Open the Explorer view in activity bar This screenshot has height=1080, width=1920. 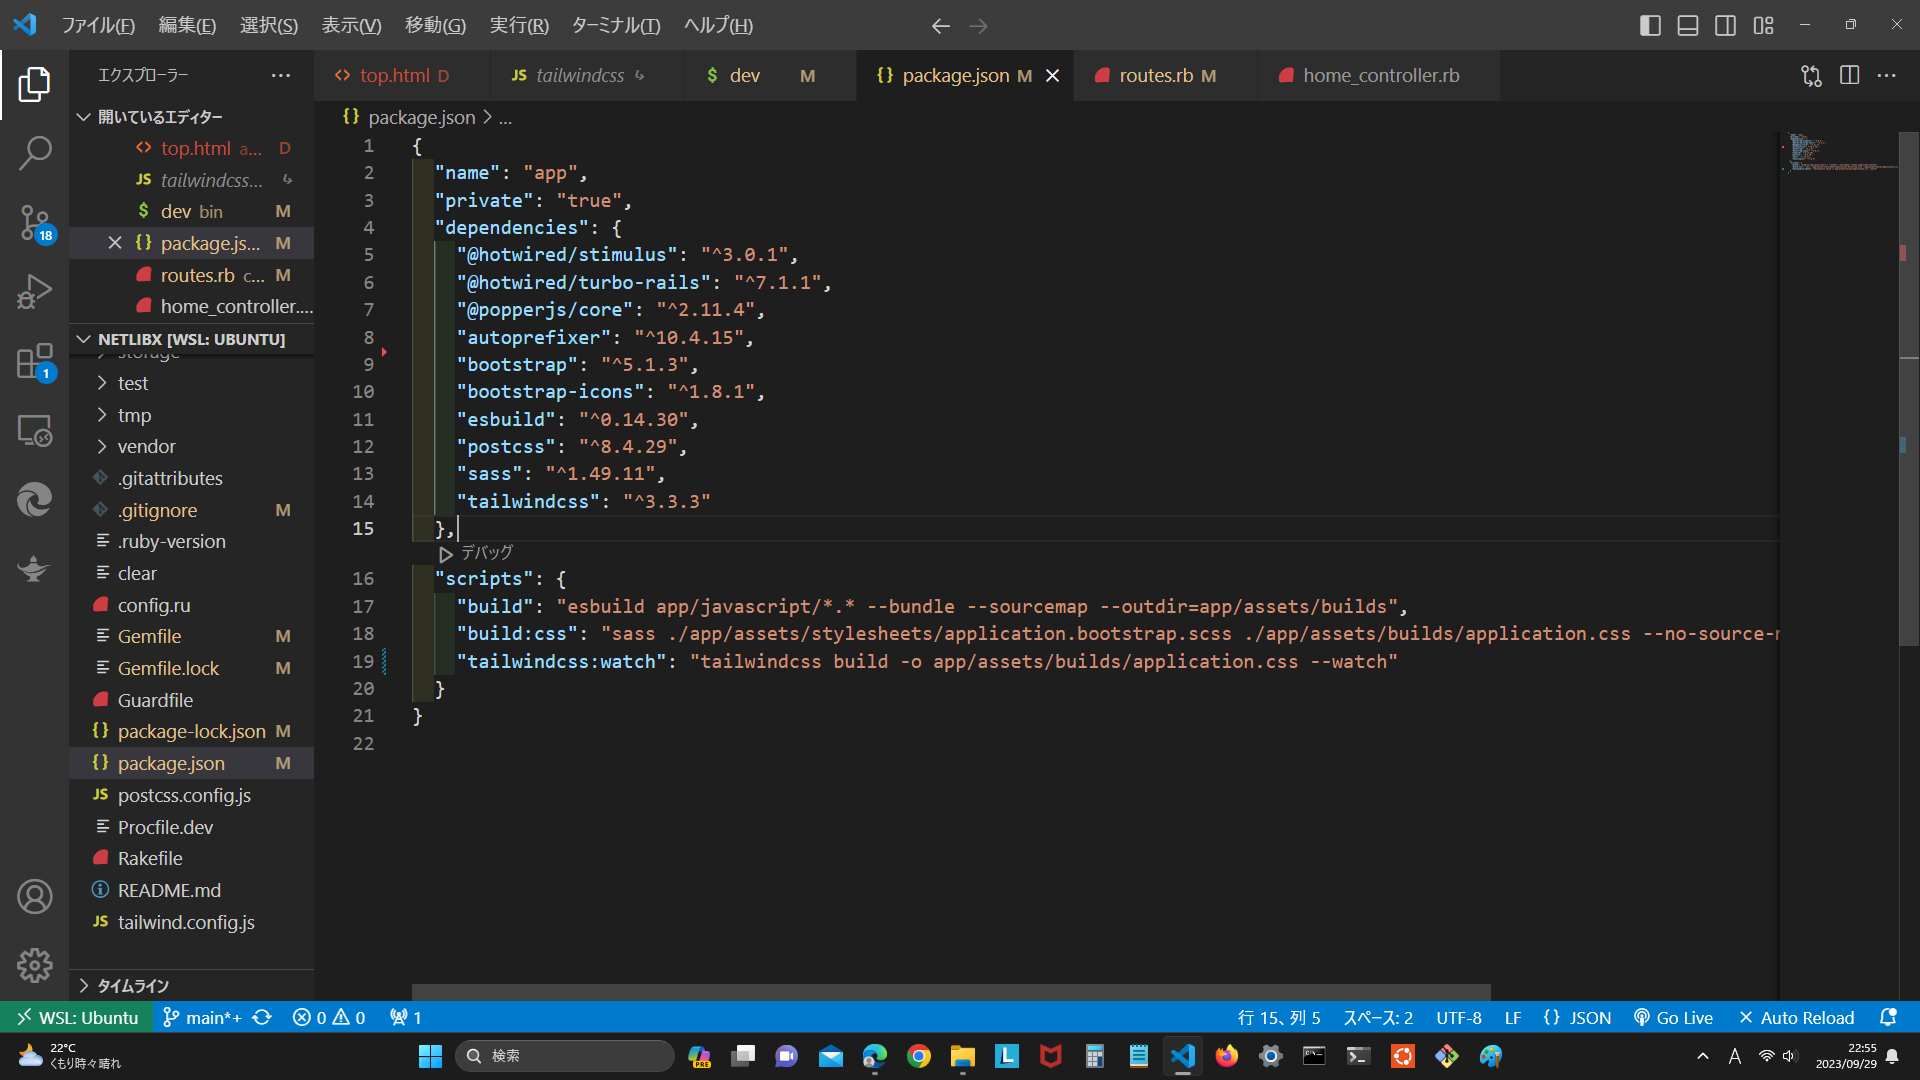pyautogui.click(x=34, y=85)
